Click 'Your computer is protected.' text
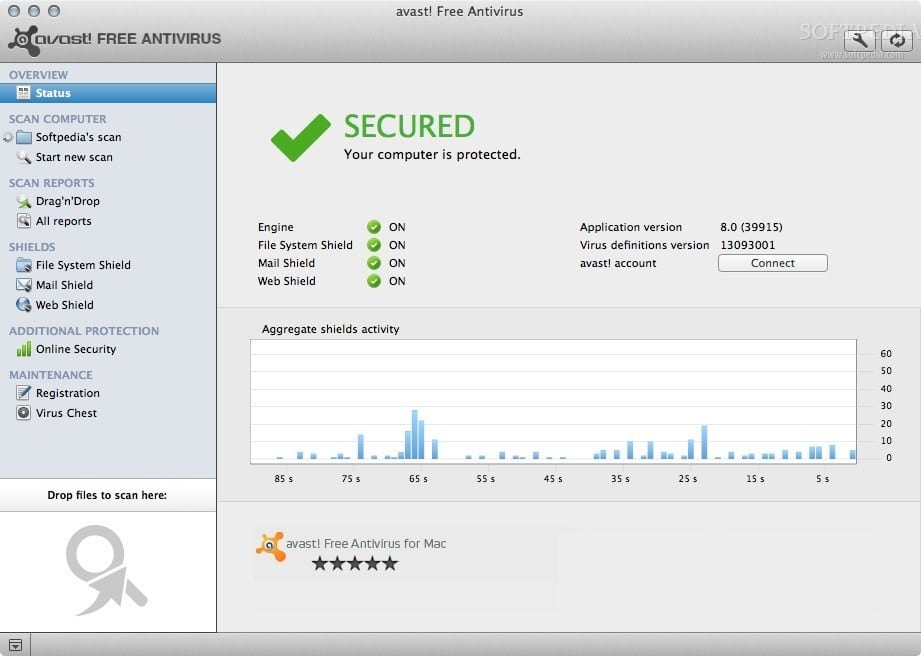The height and width of the screenshot is (656, 921). pyautogui.click(x=432, y=154)
